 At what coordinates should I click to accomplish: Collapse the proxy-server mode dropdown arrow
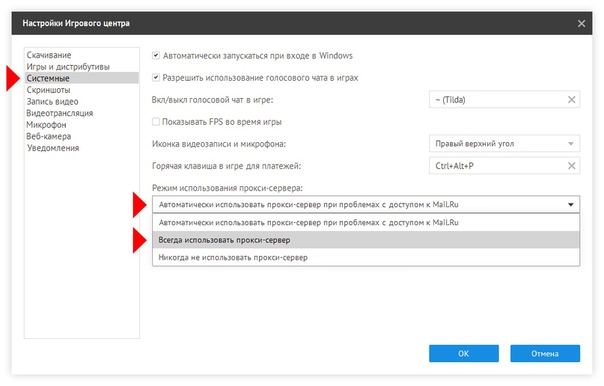(x=570, y=205)
